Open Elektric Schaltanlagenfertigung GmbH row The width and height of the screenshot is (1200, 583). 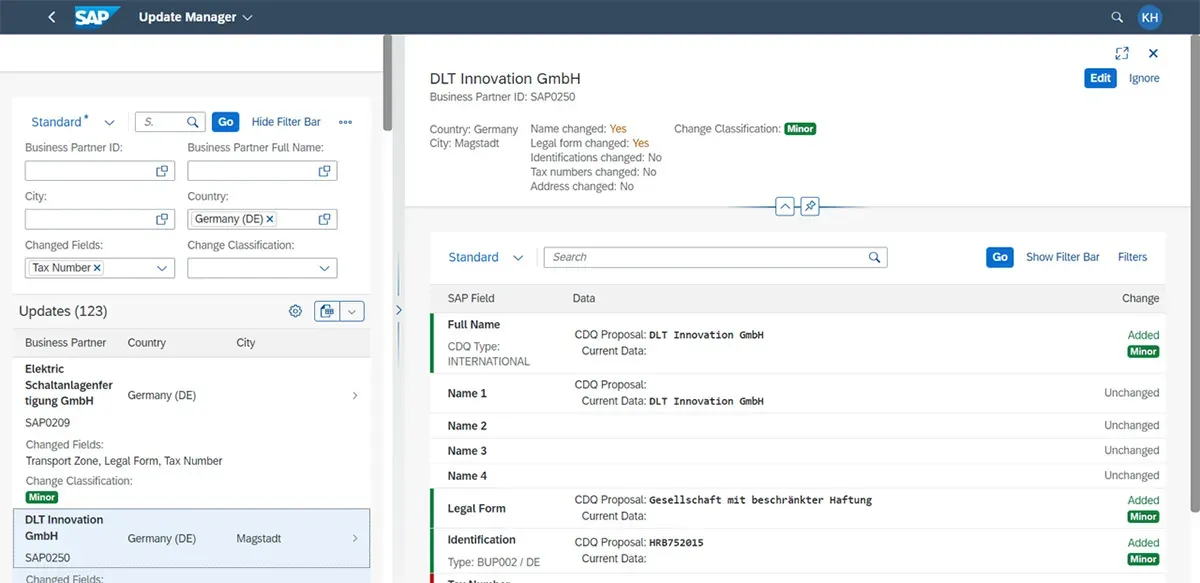point(191,432)
